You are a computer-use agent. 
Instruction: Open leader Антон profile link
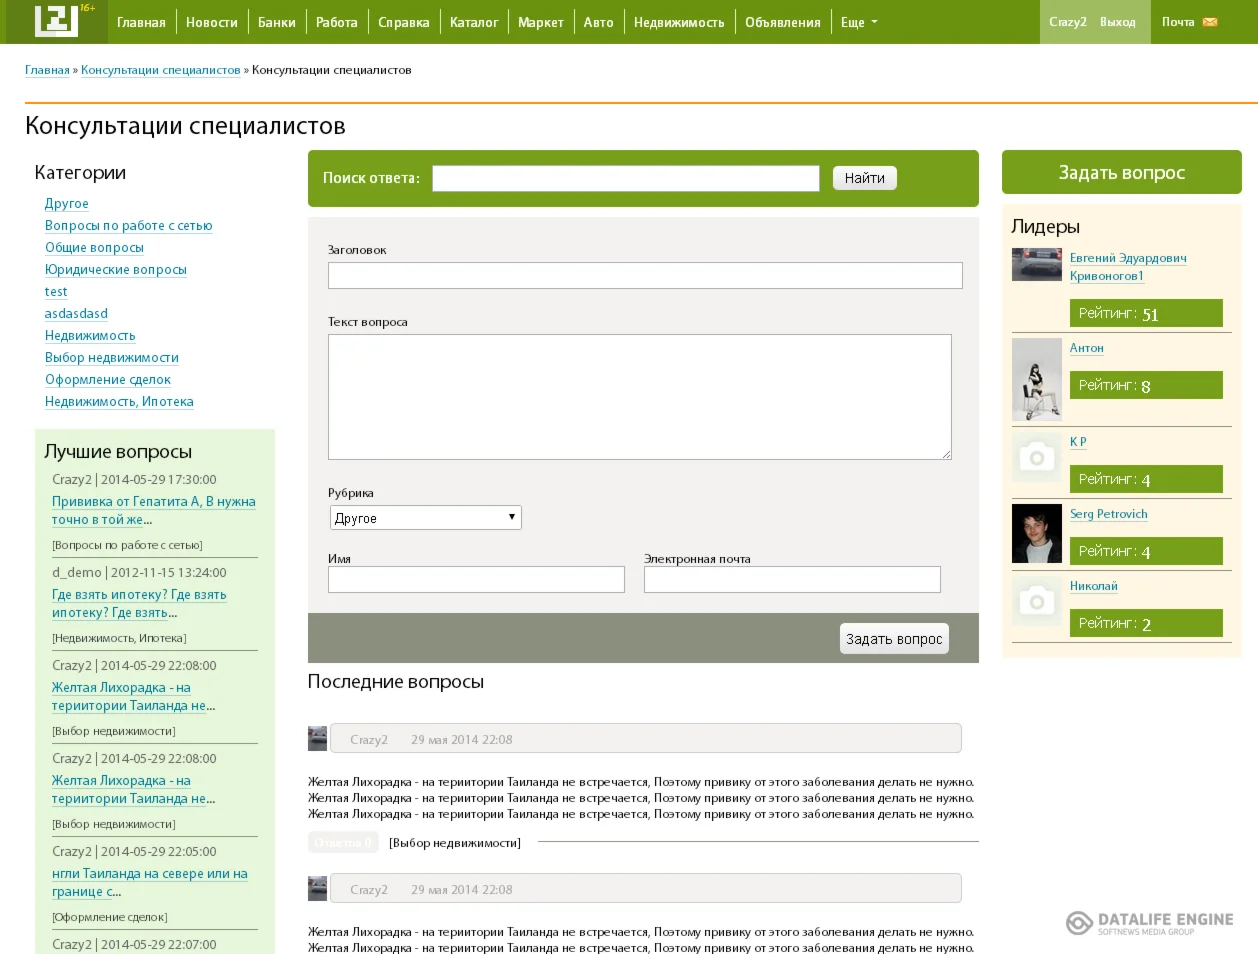pos(1087,348)
